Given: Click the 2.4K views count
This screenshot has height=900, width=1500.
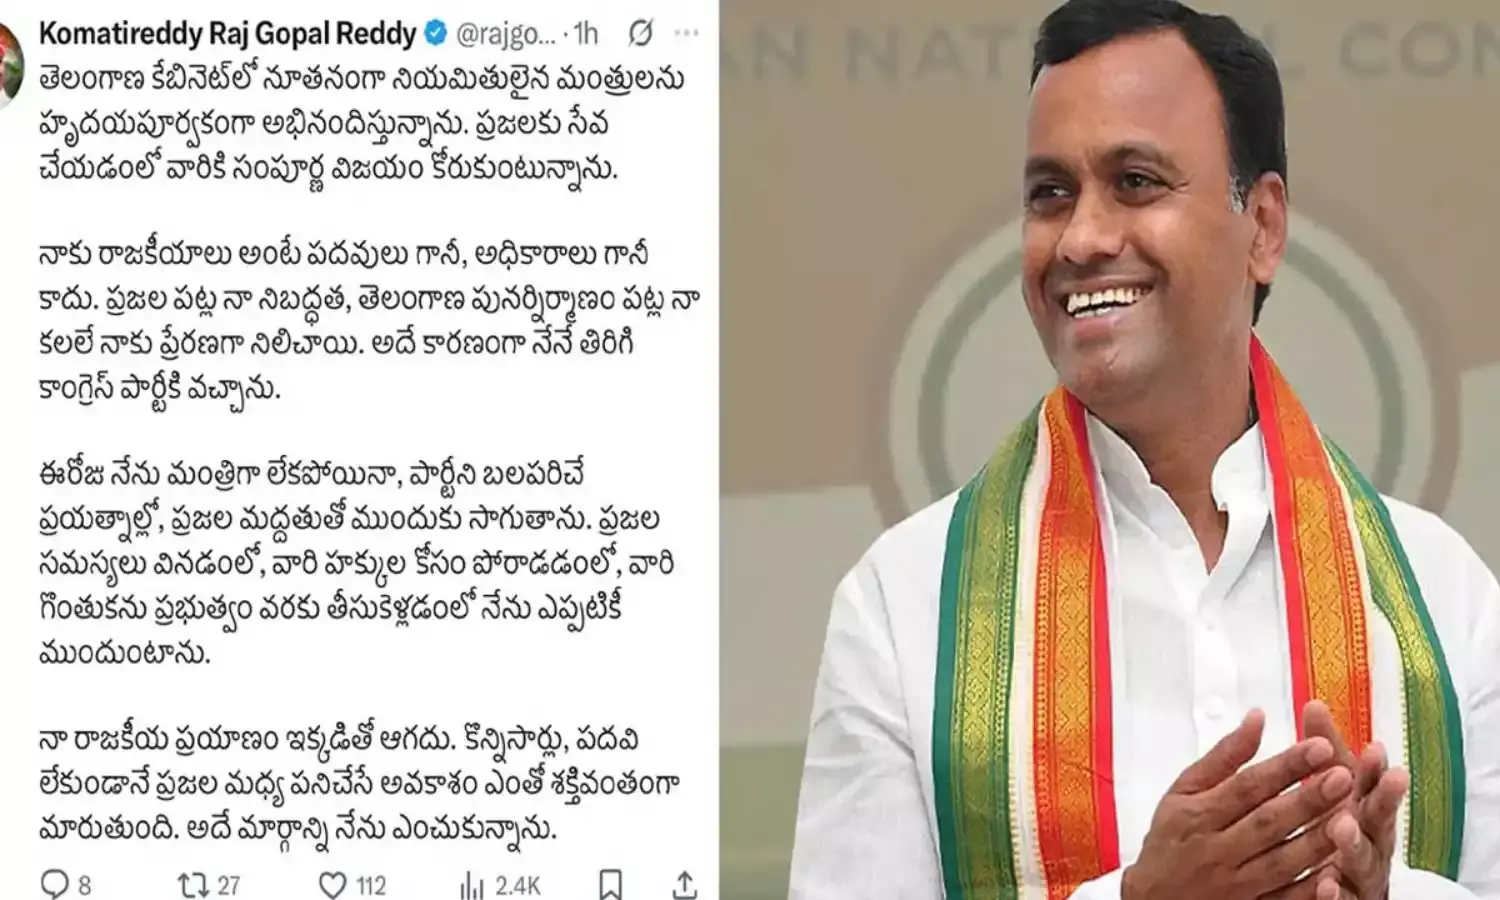Looking at the screenshot, I should (518, 885).
